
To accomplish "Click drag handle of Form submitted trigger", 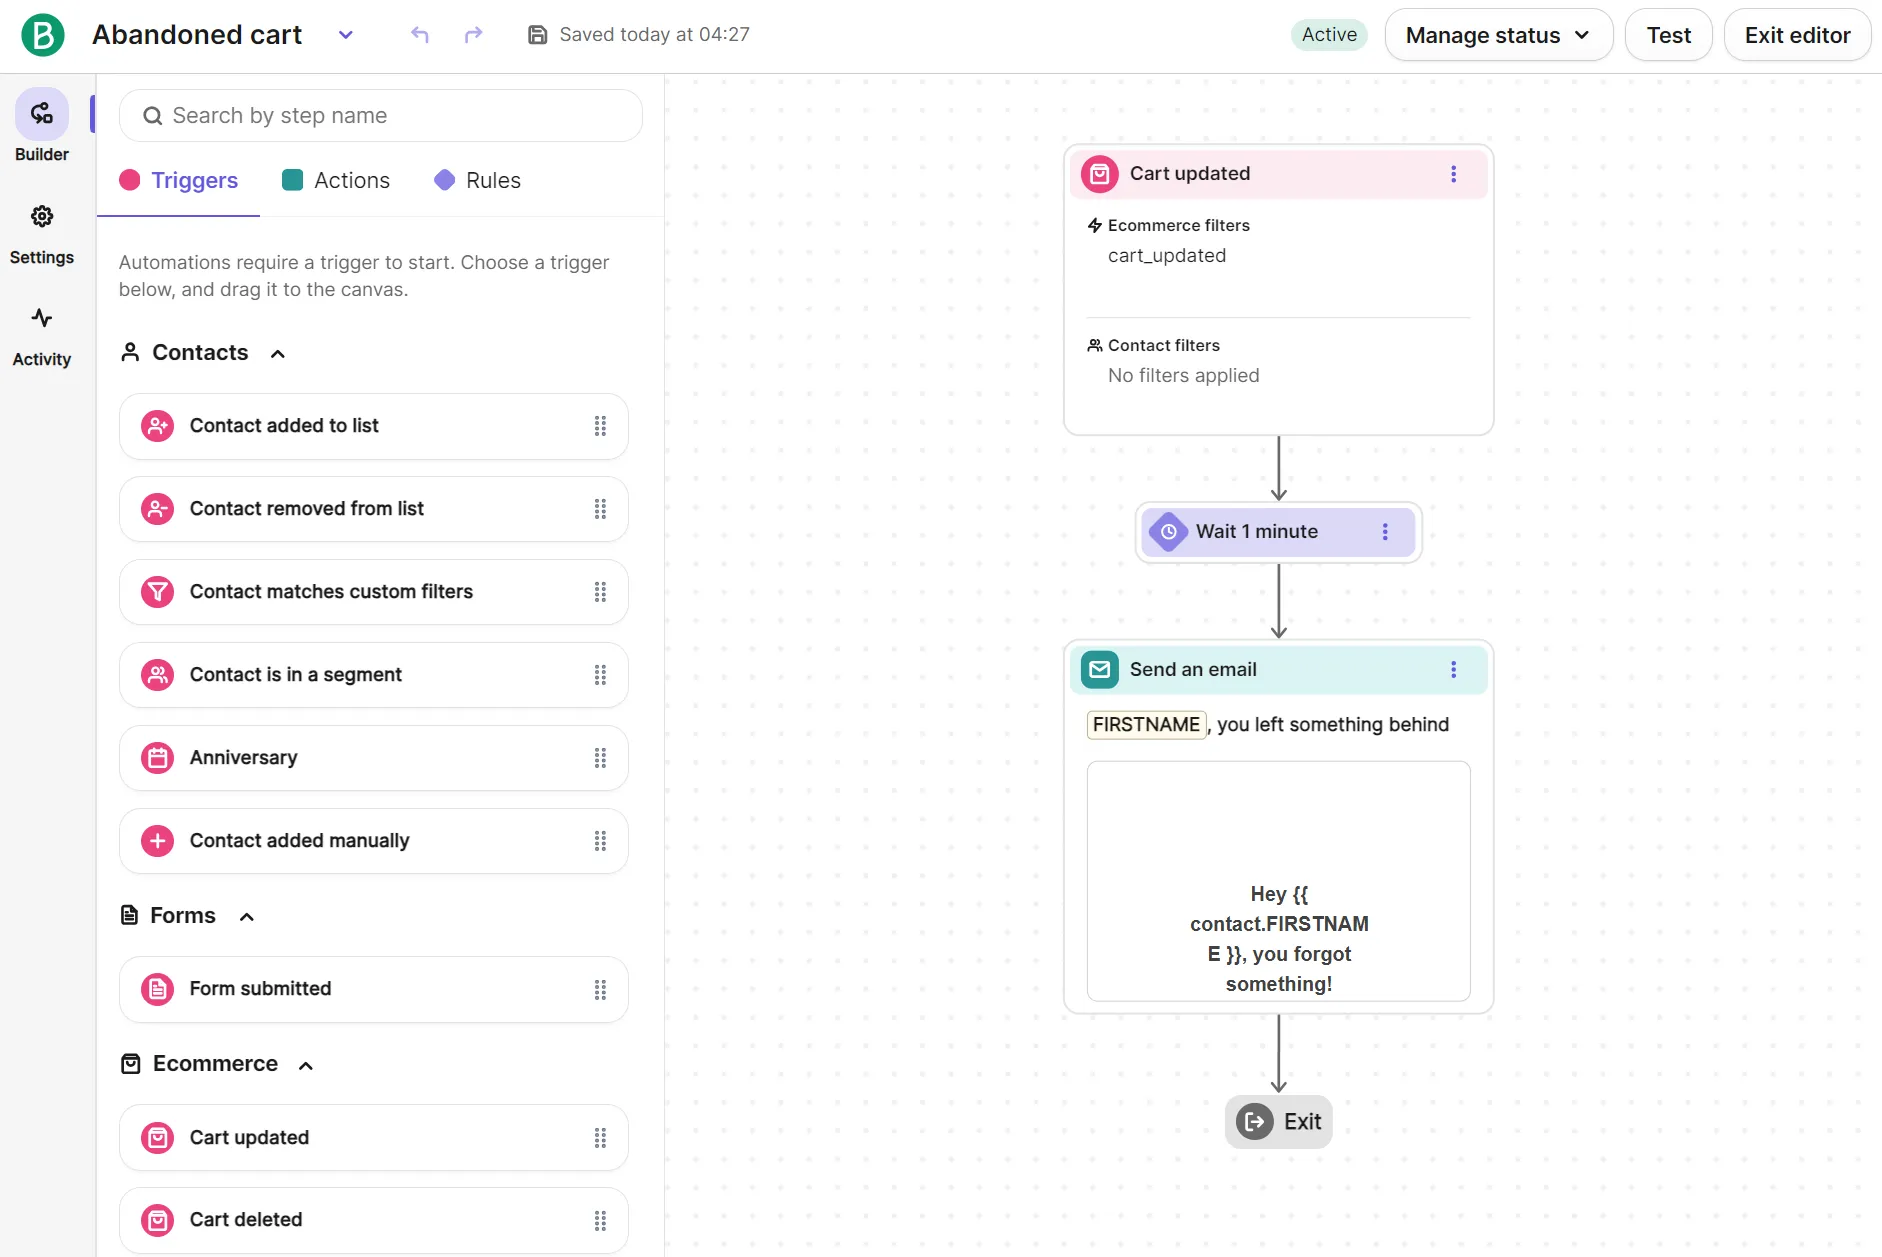I will pyautogui.click(x=600, y=989).
